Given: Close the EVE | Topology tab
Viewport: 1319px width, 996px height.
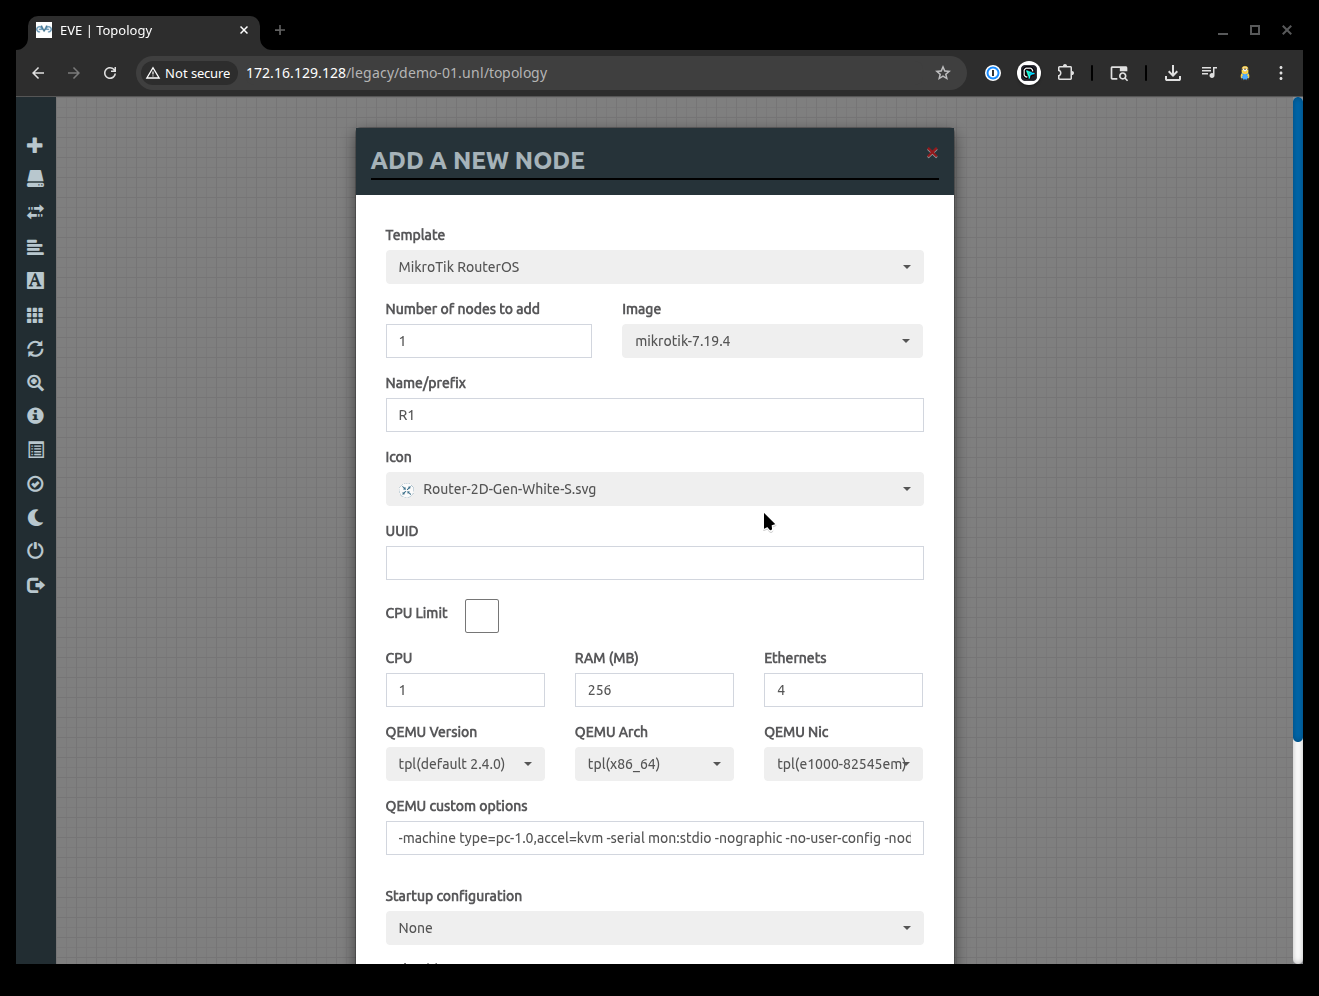Looking at the screenshot, I should click(x=244, y=30).
